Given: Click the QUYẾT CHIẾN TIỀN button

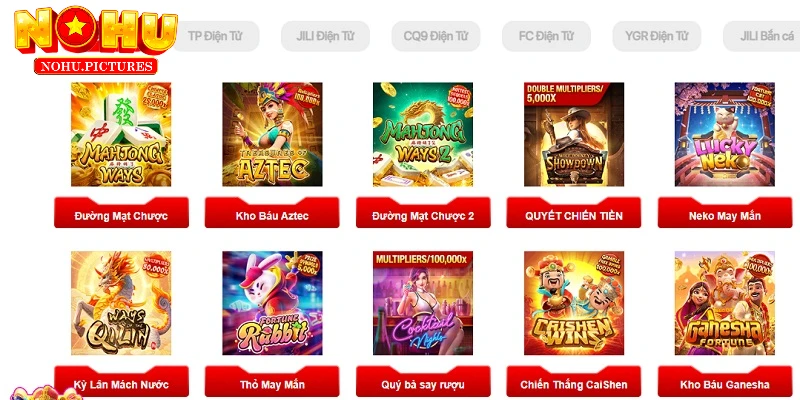Looking at the screenshot, I should coord(574,213).
